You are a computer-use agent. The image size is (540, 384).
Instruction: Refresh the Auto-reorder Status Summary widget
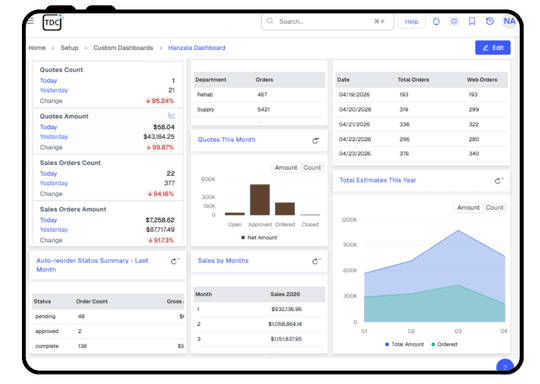175,261
